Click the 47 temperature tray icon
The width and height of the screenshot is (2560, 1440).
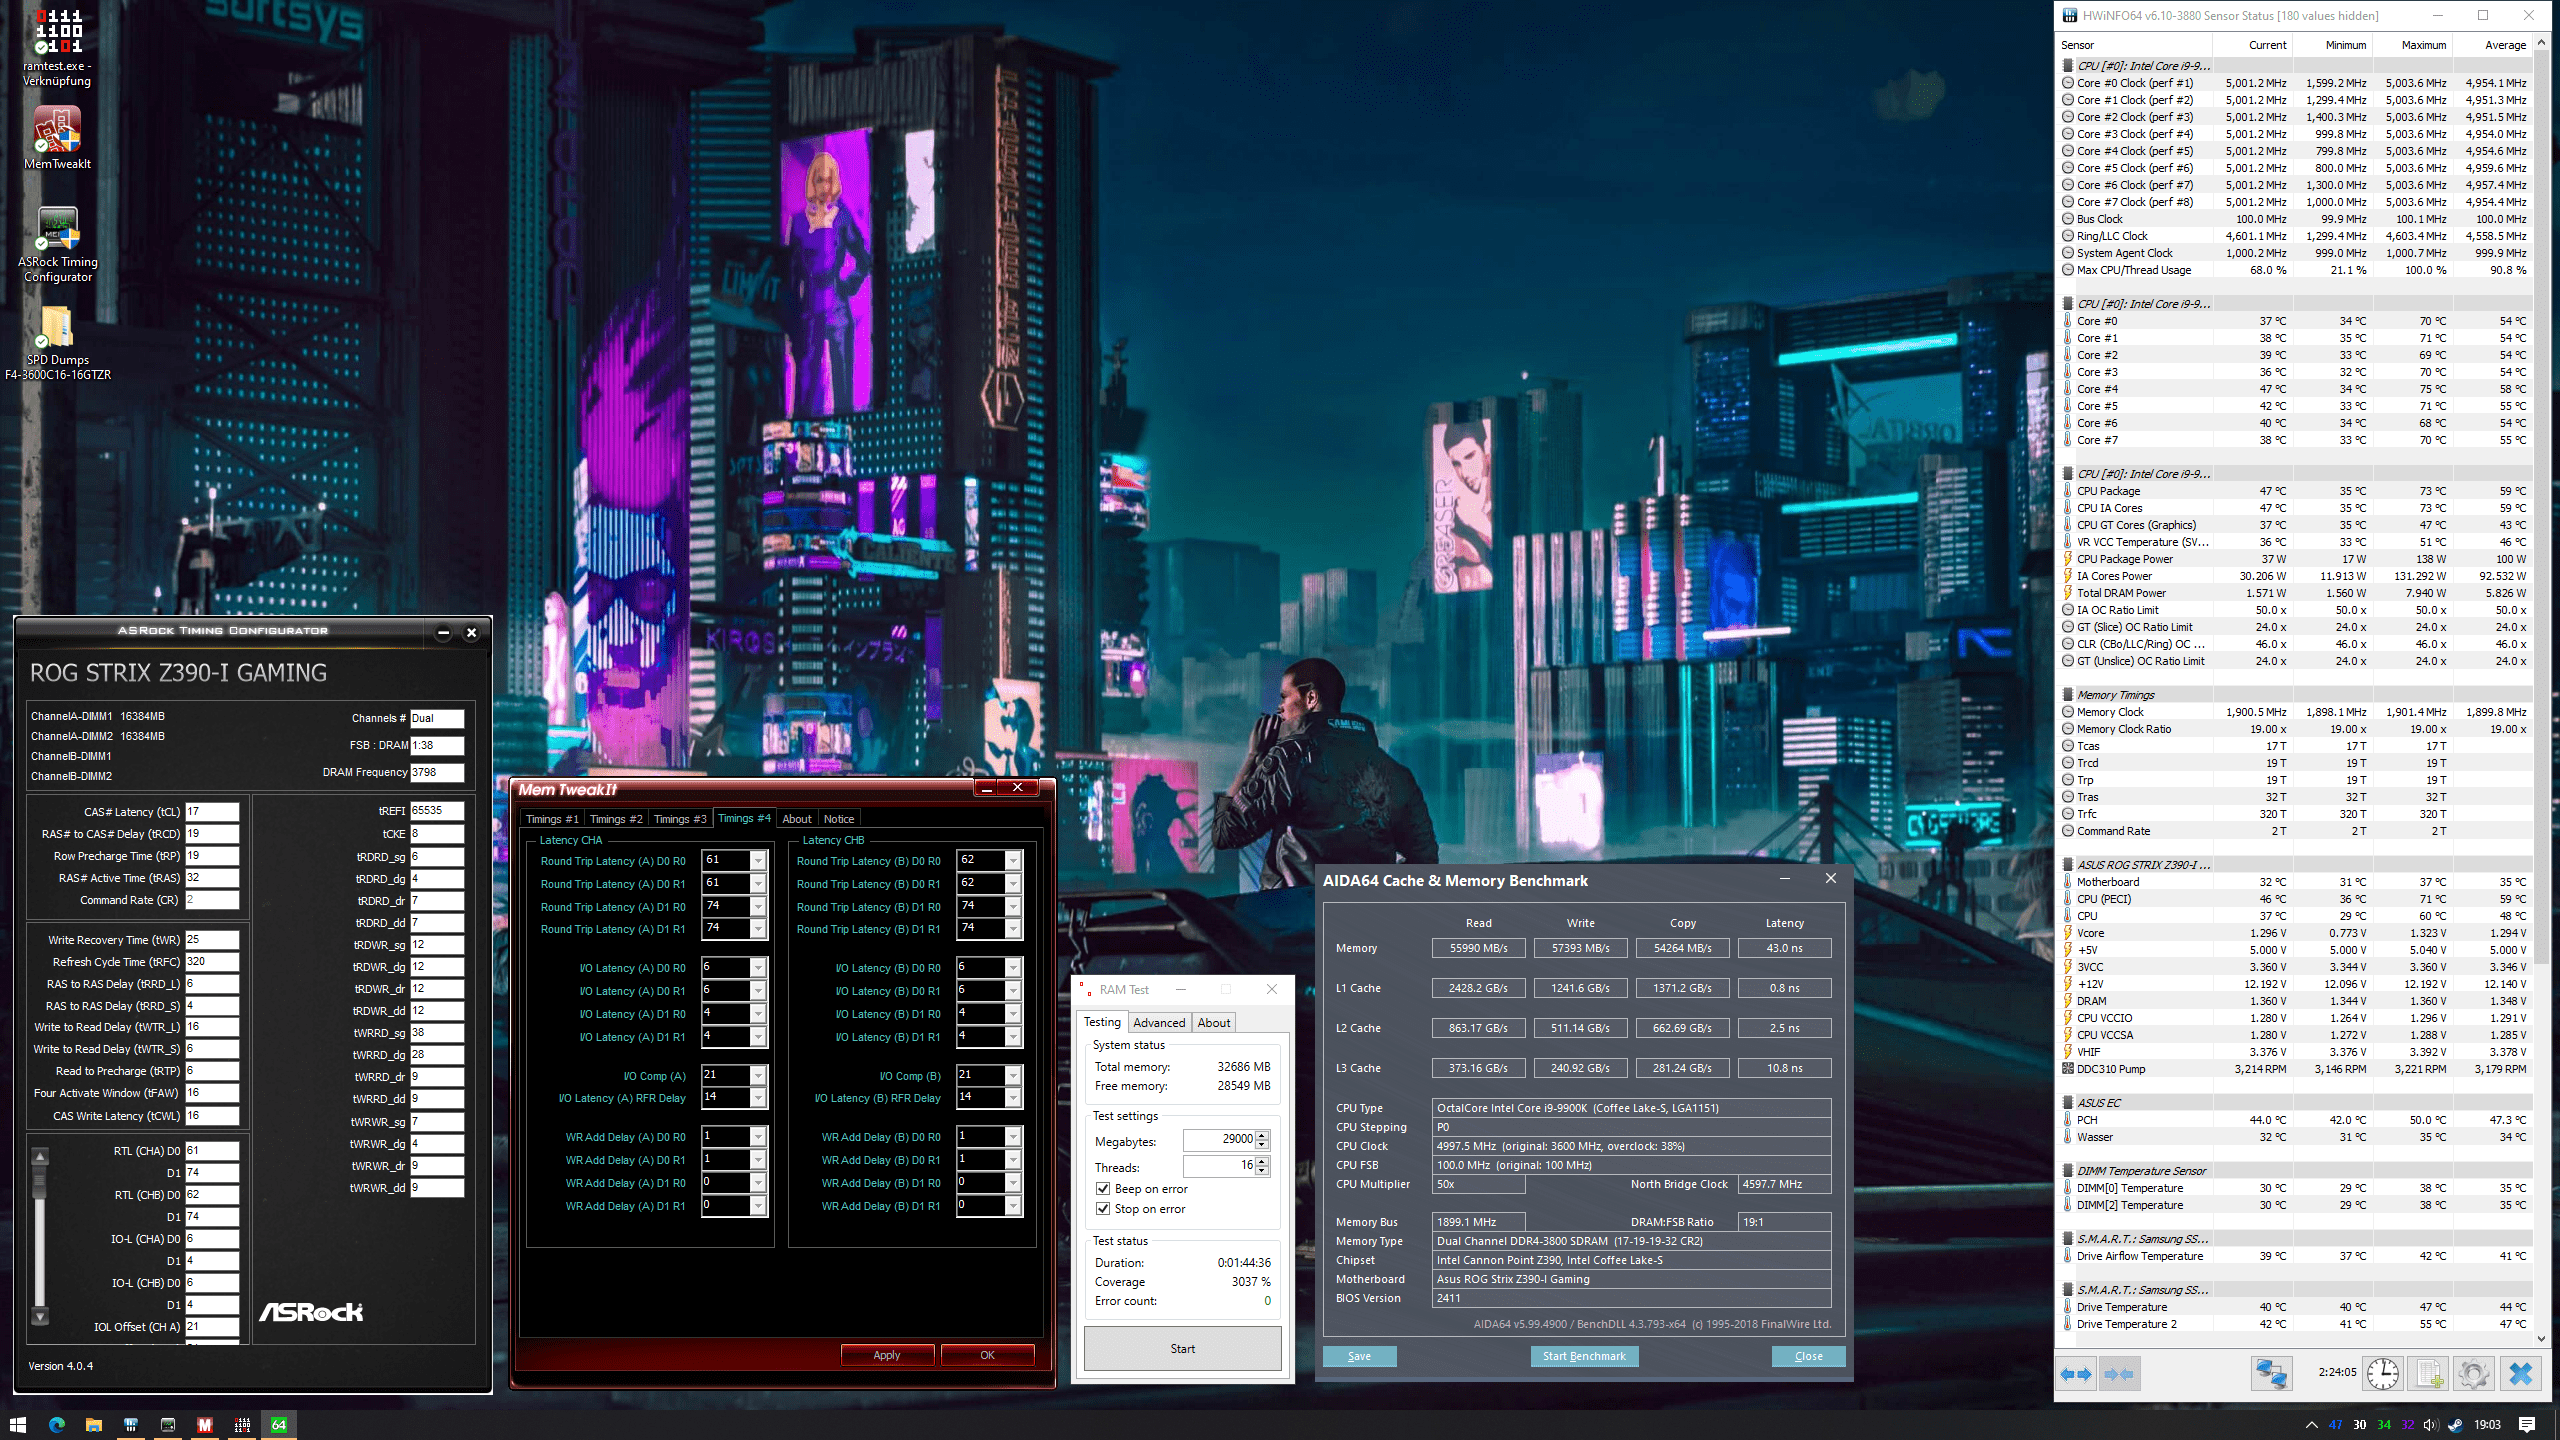tap(2335, 1424)
